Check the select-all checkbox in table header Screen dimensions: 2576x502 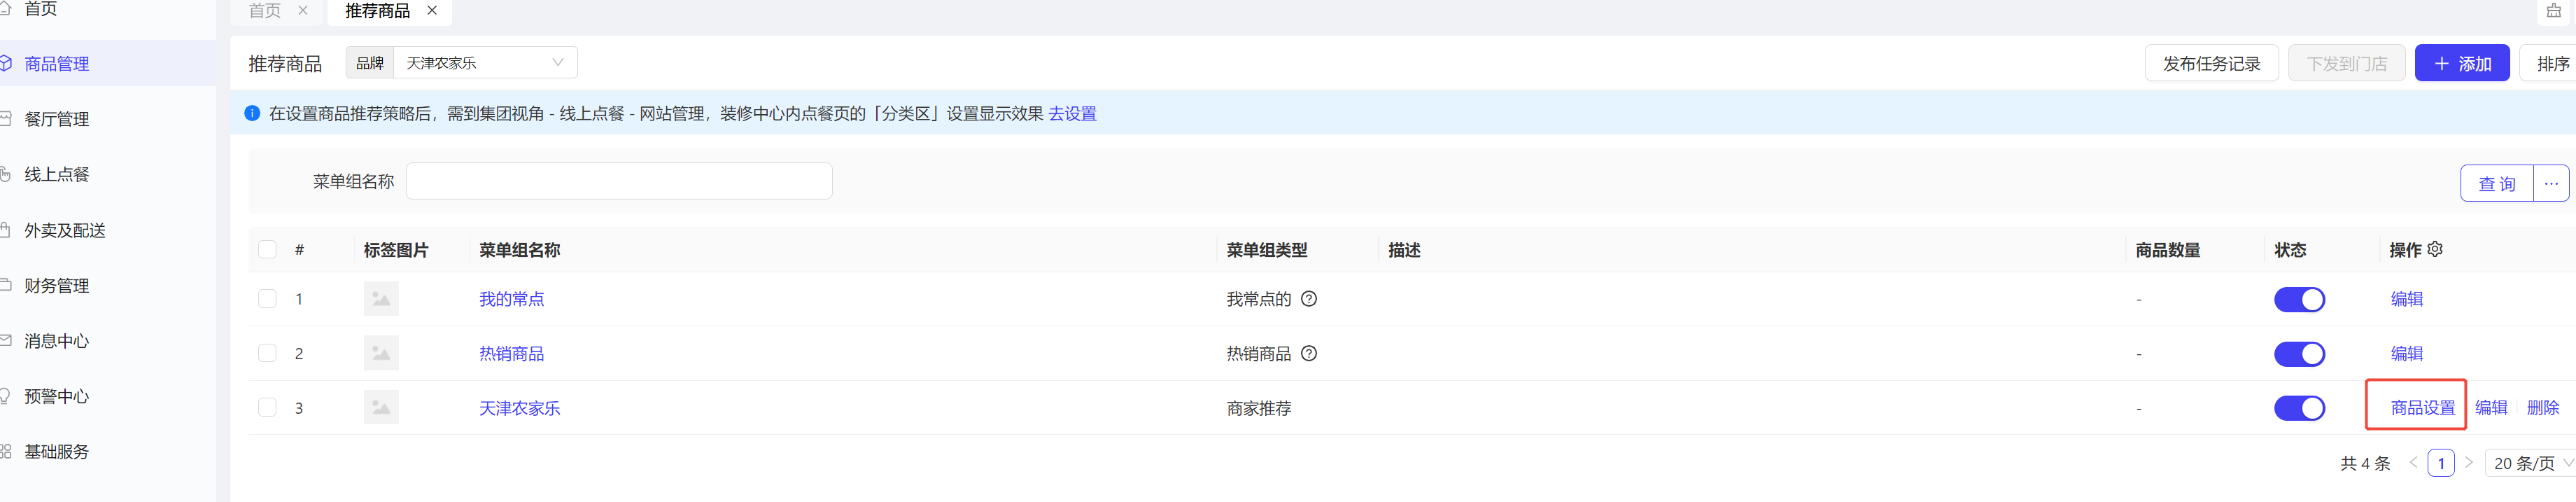267,249
